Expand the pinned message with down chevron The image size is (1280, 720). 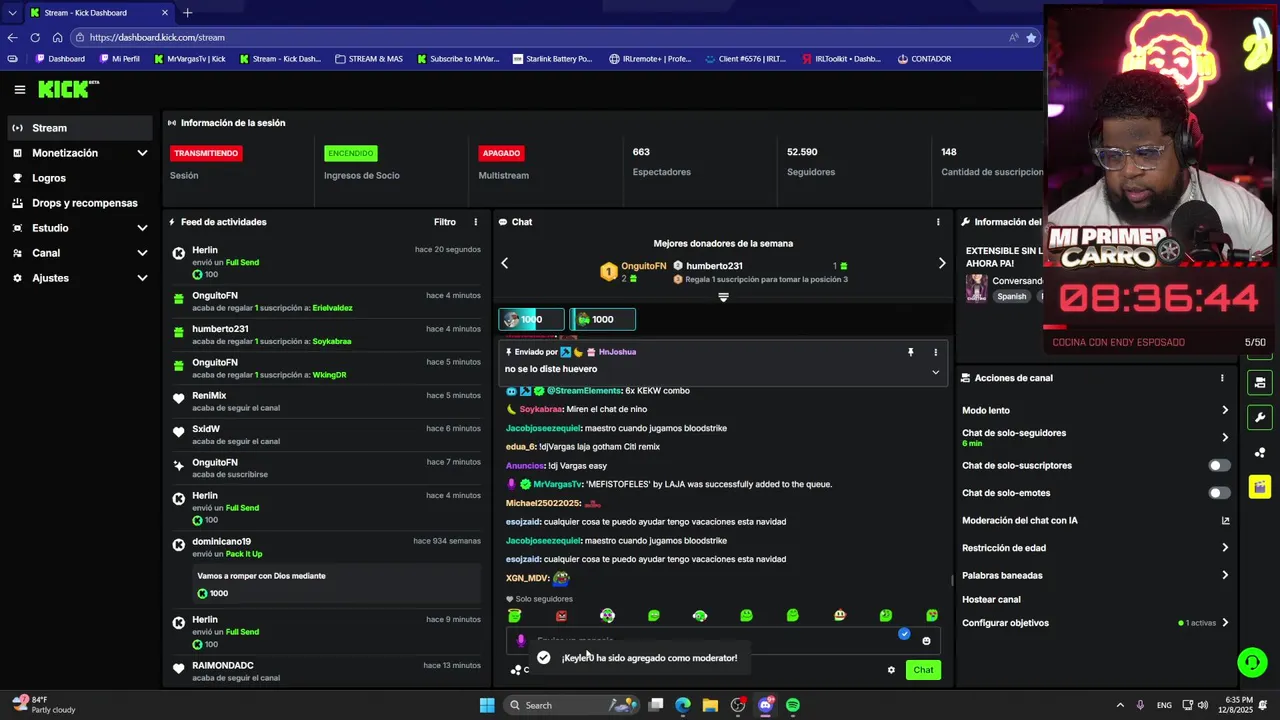(935, 372)
